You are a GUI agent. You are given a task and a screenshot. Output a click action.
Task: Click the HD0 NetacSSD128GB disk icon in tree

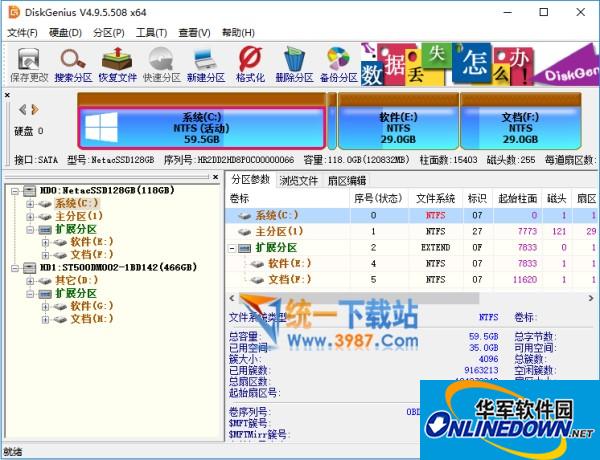click(x=29, y=191)
